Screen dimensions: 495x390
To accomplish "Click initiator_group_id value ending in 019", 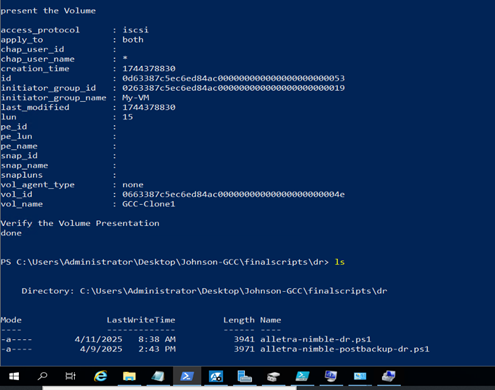I will pyautogui.click(x=233, y=88).
